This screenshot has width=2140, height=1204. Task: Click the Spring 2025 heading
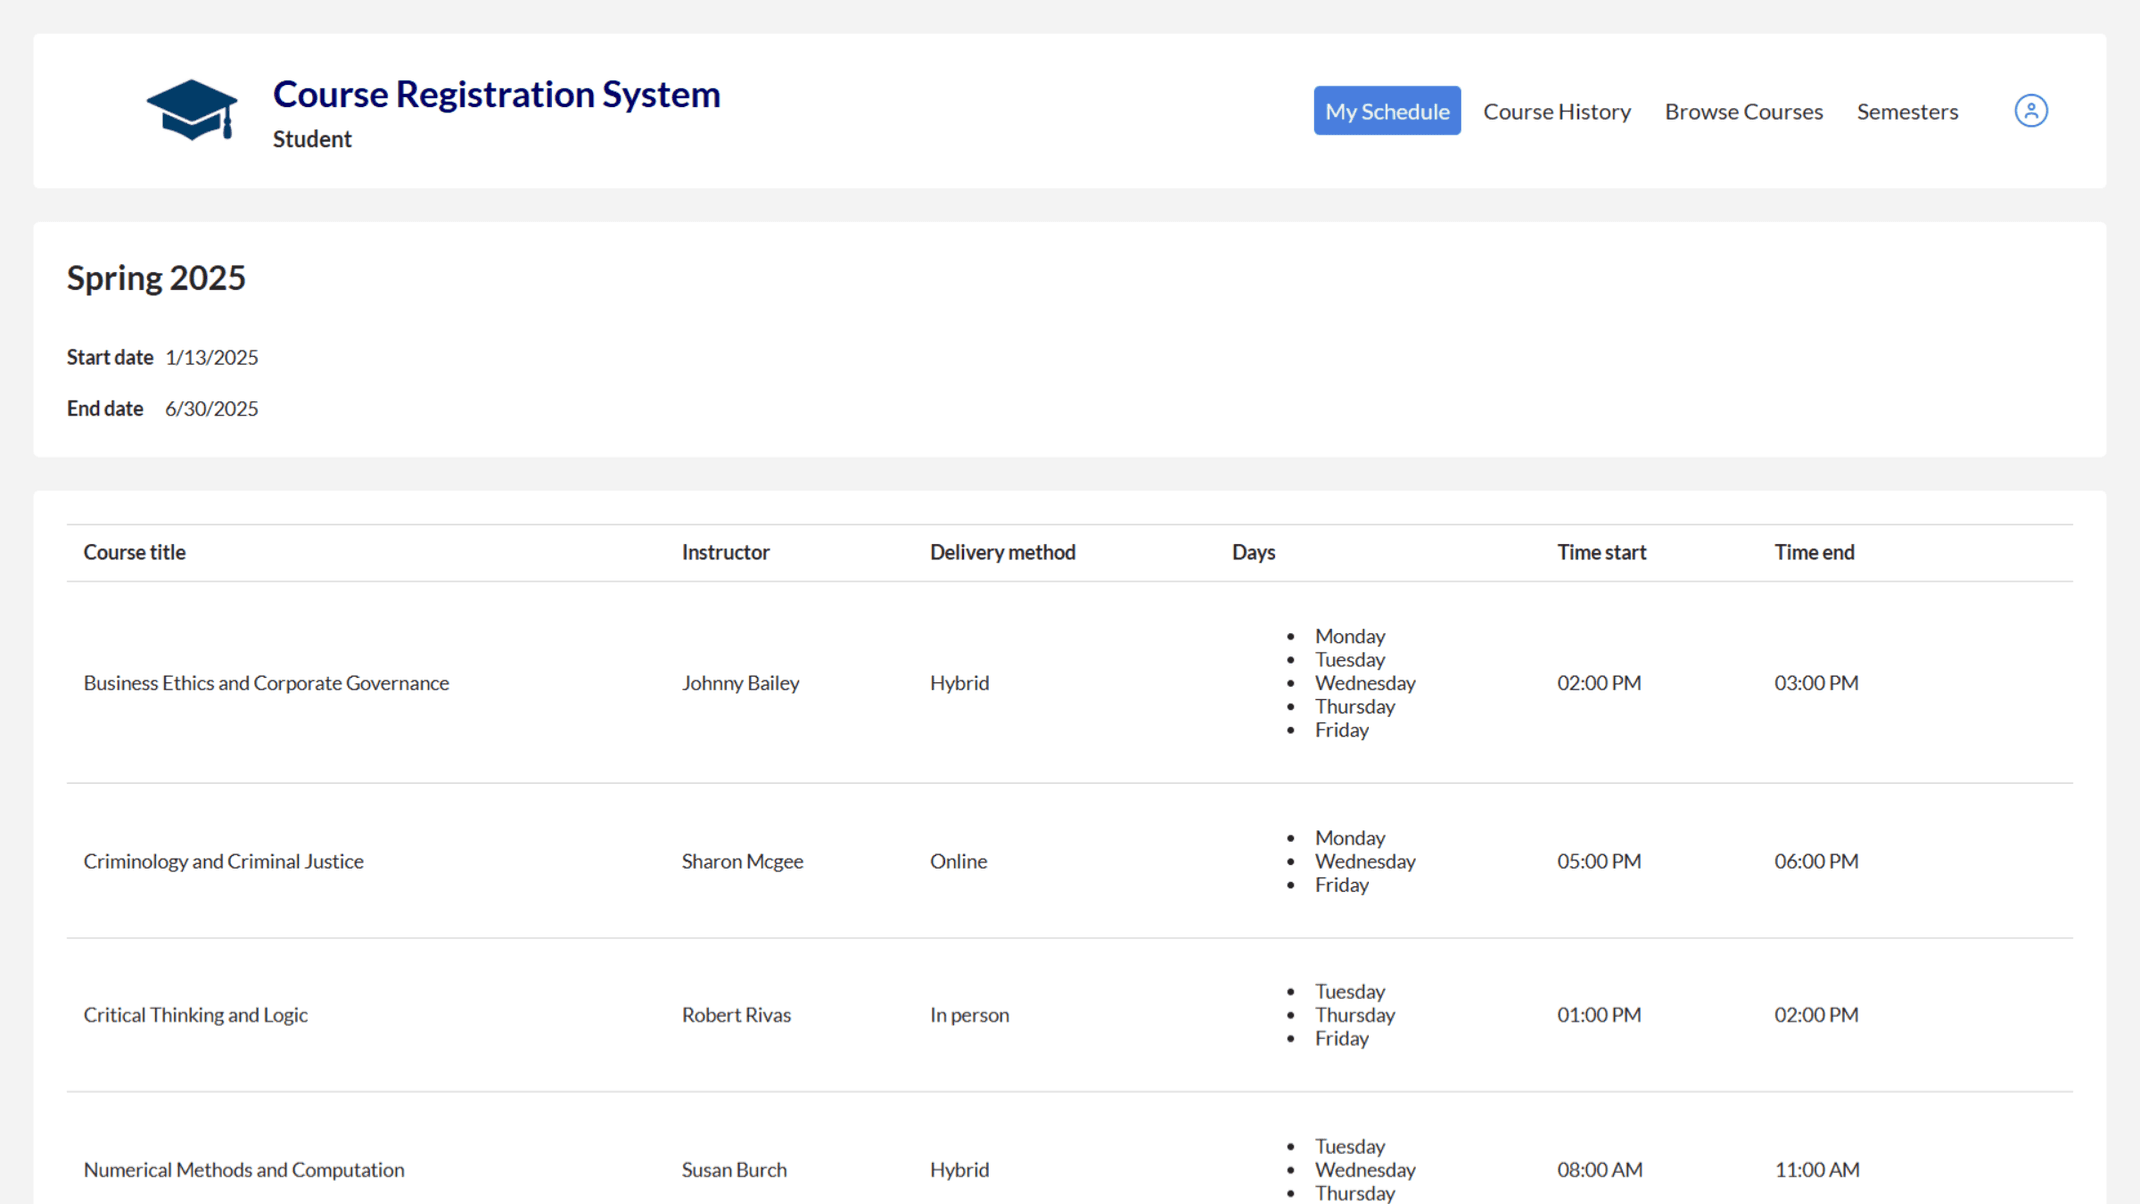point(156,277)
